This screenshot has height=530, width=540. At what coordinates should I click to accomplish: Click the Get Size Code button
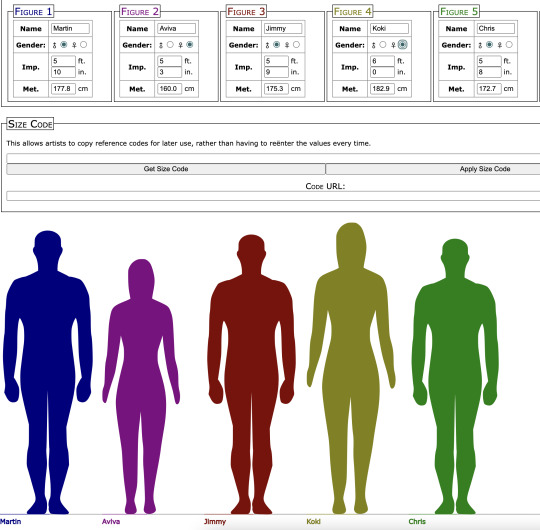tap(166, 169)
